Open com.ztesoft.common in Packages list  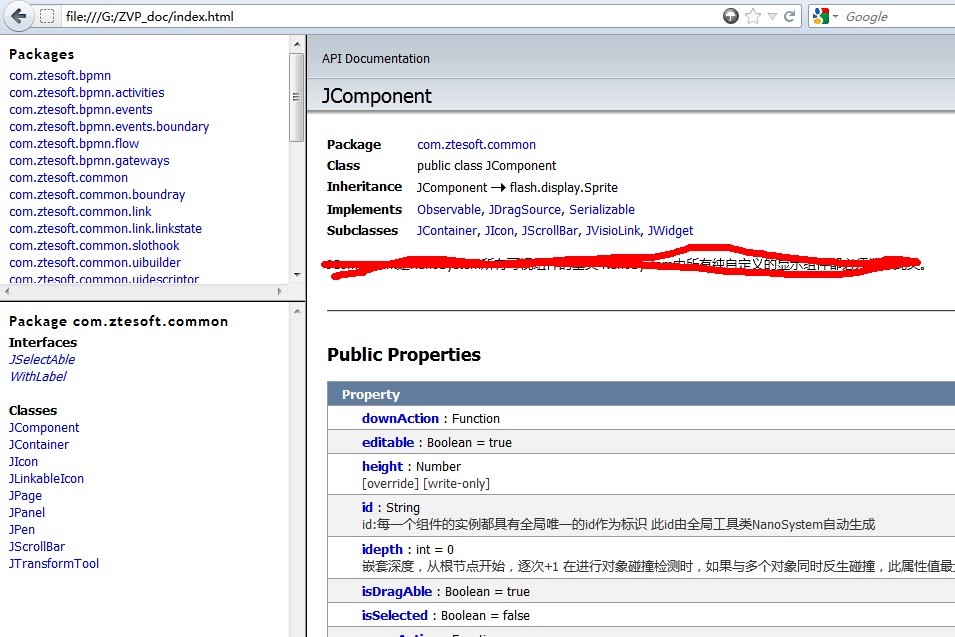coord(68,178)
